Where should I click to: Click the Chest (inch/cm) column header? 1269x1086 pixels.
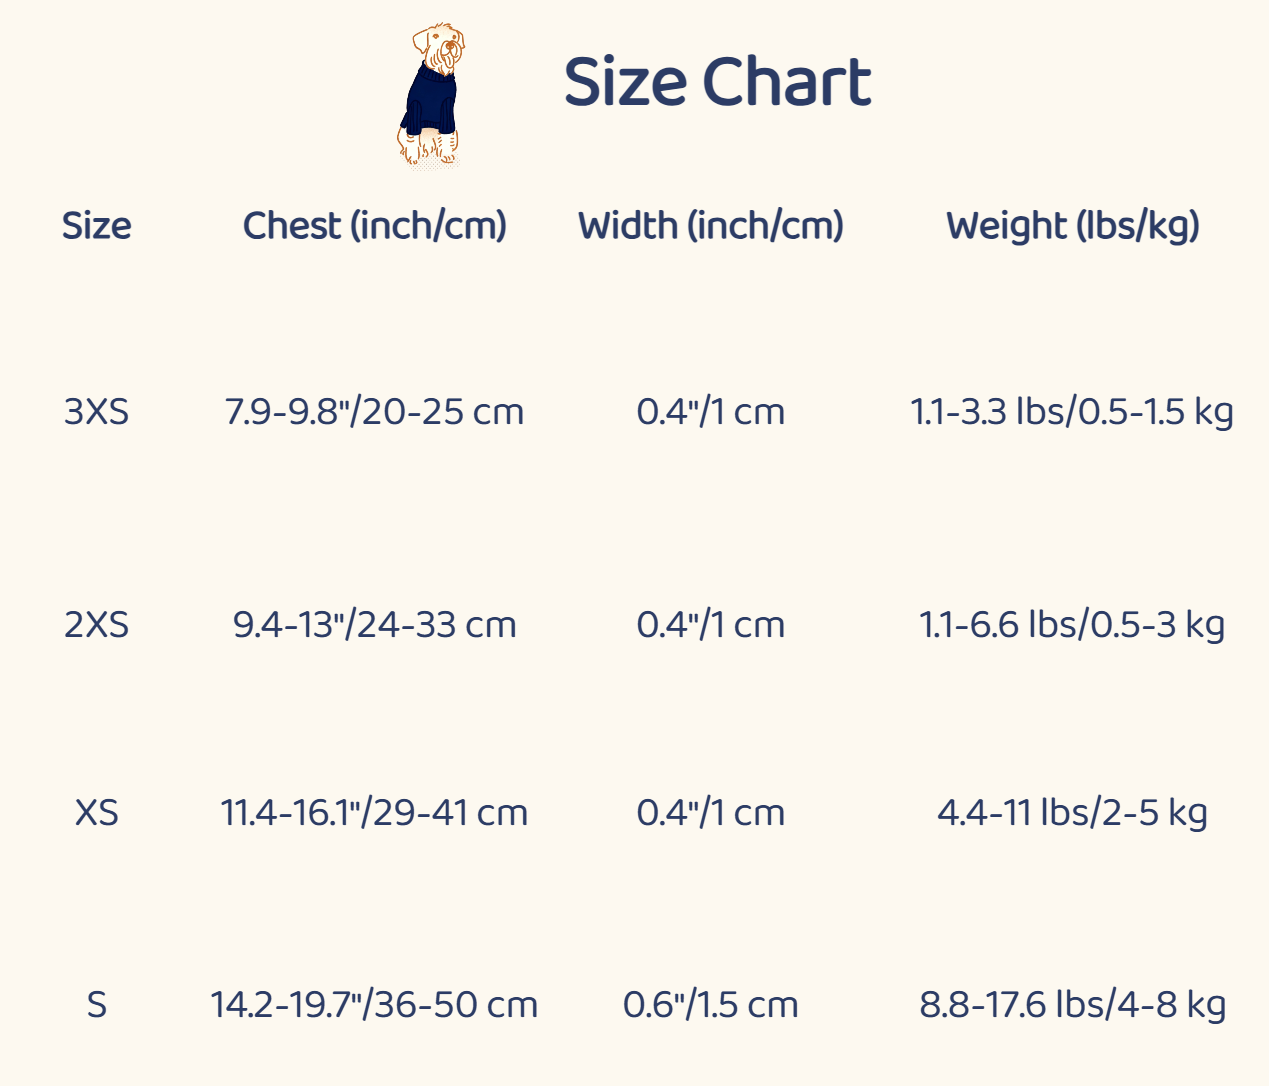point(375,226)
